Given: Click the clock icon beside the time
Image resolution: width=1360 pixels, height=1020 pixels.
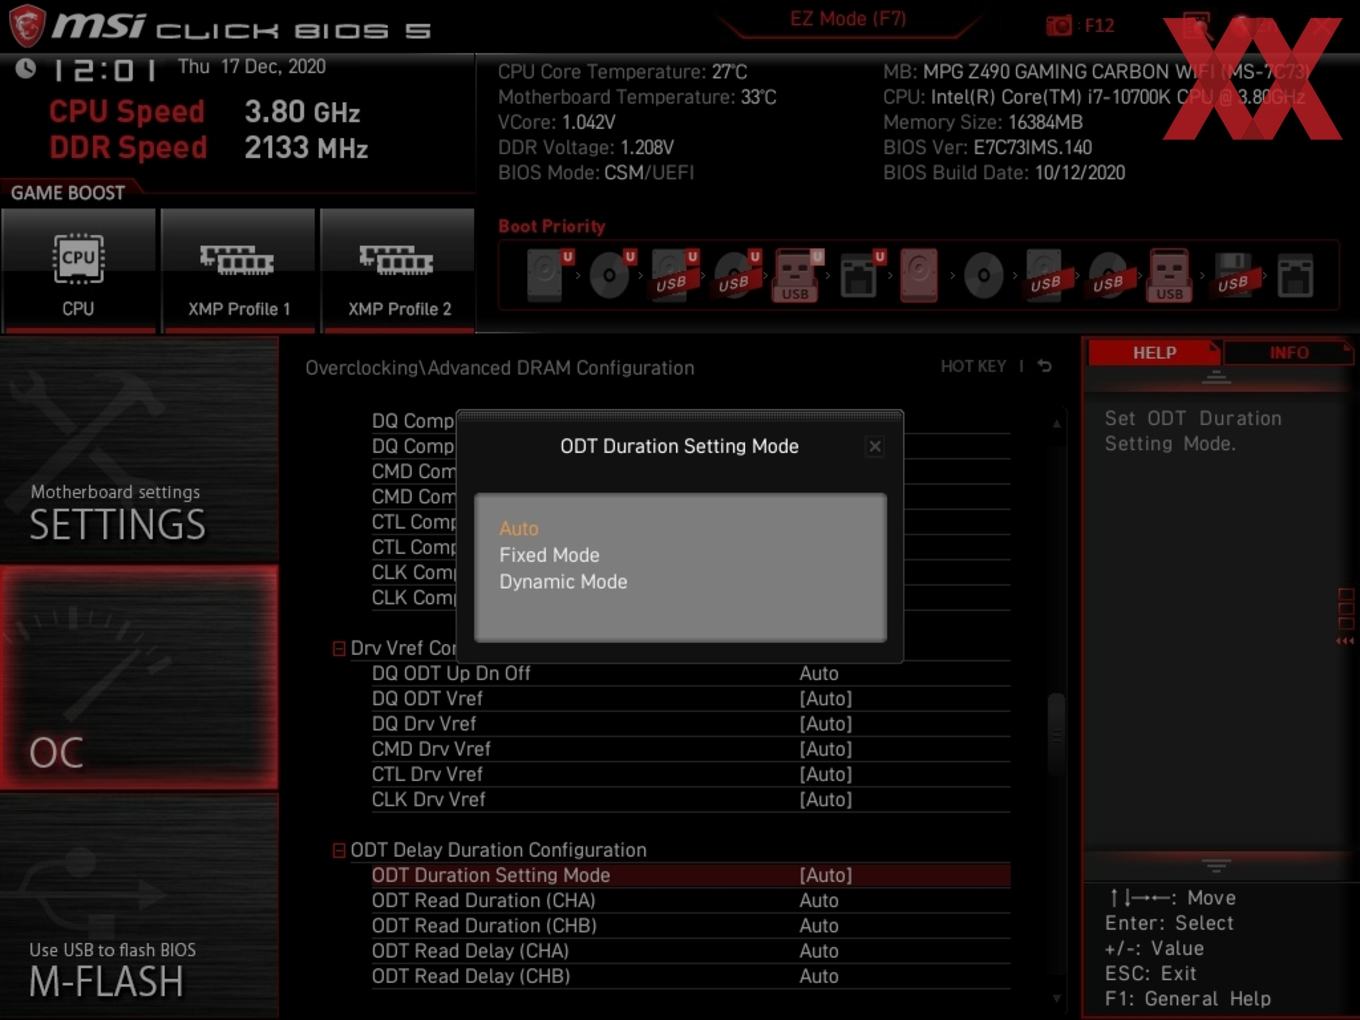Looking at the screenshot, I should pyautogui.click(x=26, y=68).
